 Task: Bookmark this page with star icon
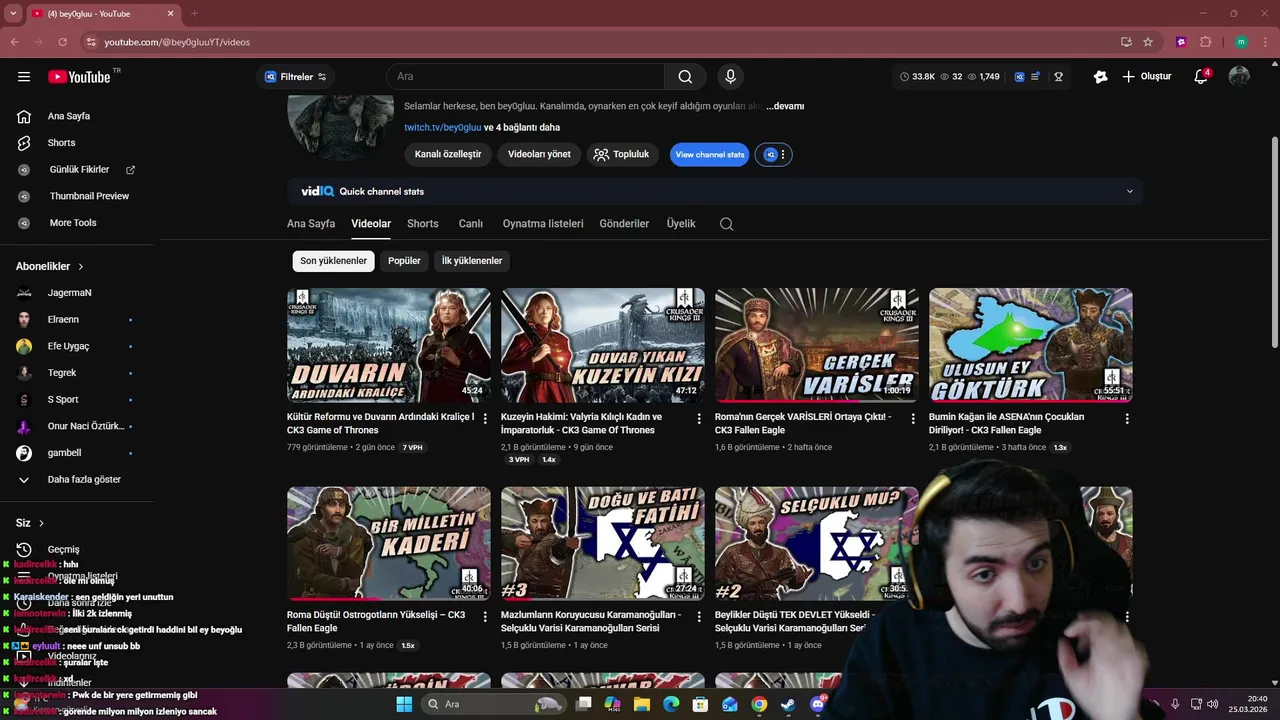[1148, 42]
